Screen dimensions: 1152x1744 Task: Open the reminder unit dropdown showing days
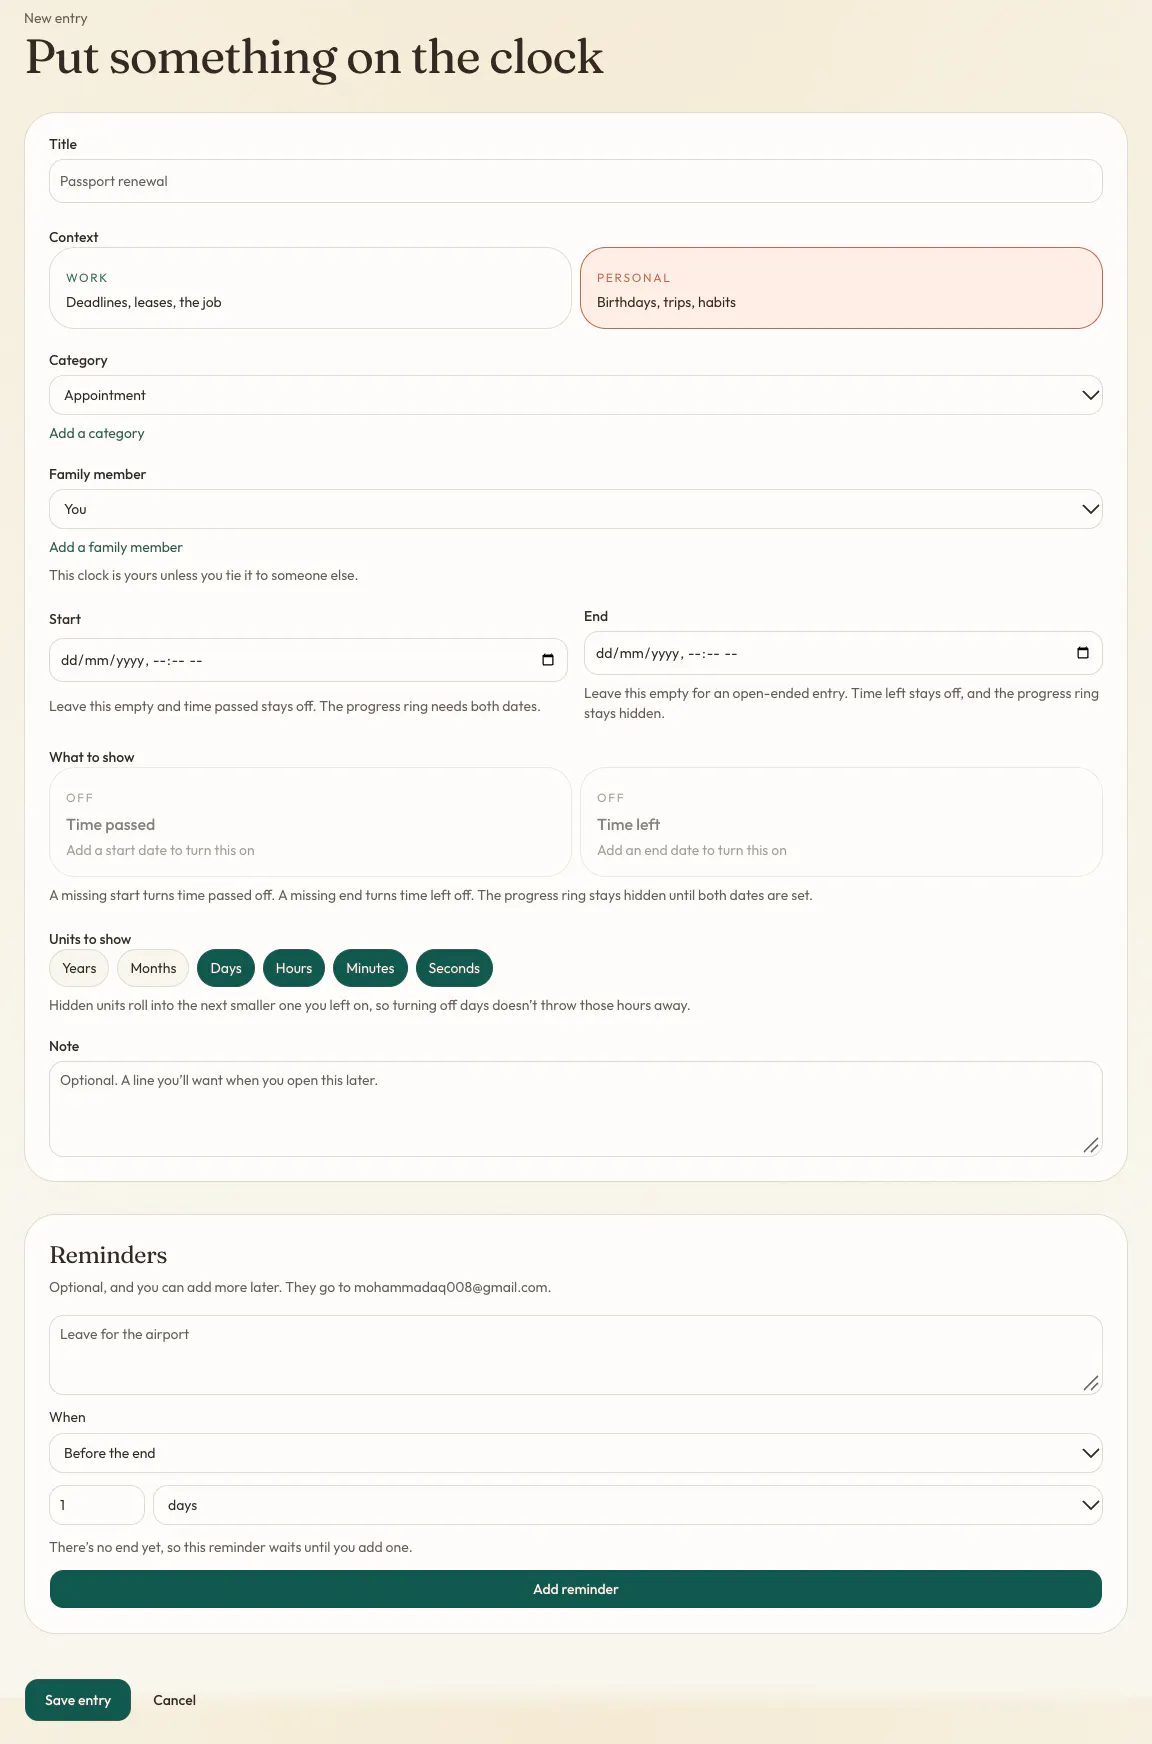coord(628,1505)
